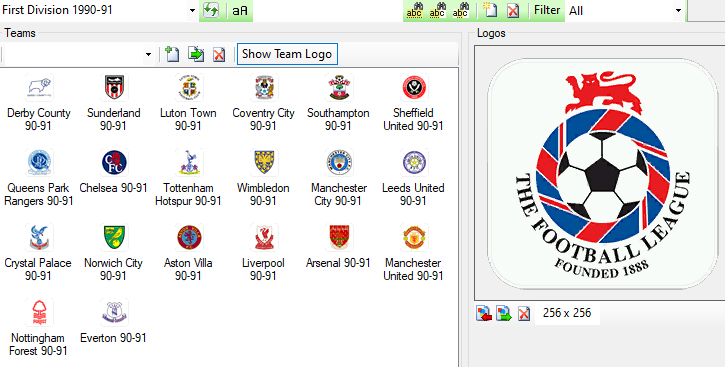Select the Luton Town 90-91 team
This screenshot has height=367, width=725.
click(189, 103)
